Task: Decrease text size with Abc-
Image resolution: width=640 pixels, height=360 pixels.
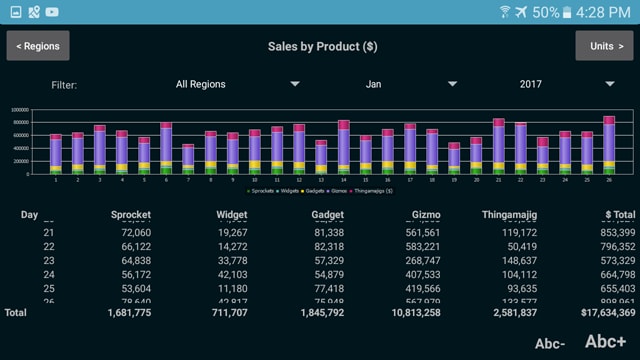Action: 550,344
